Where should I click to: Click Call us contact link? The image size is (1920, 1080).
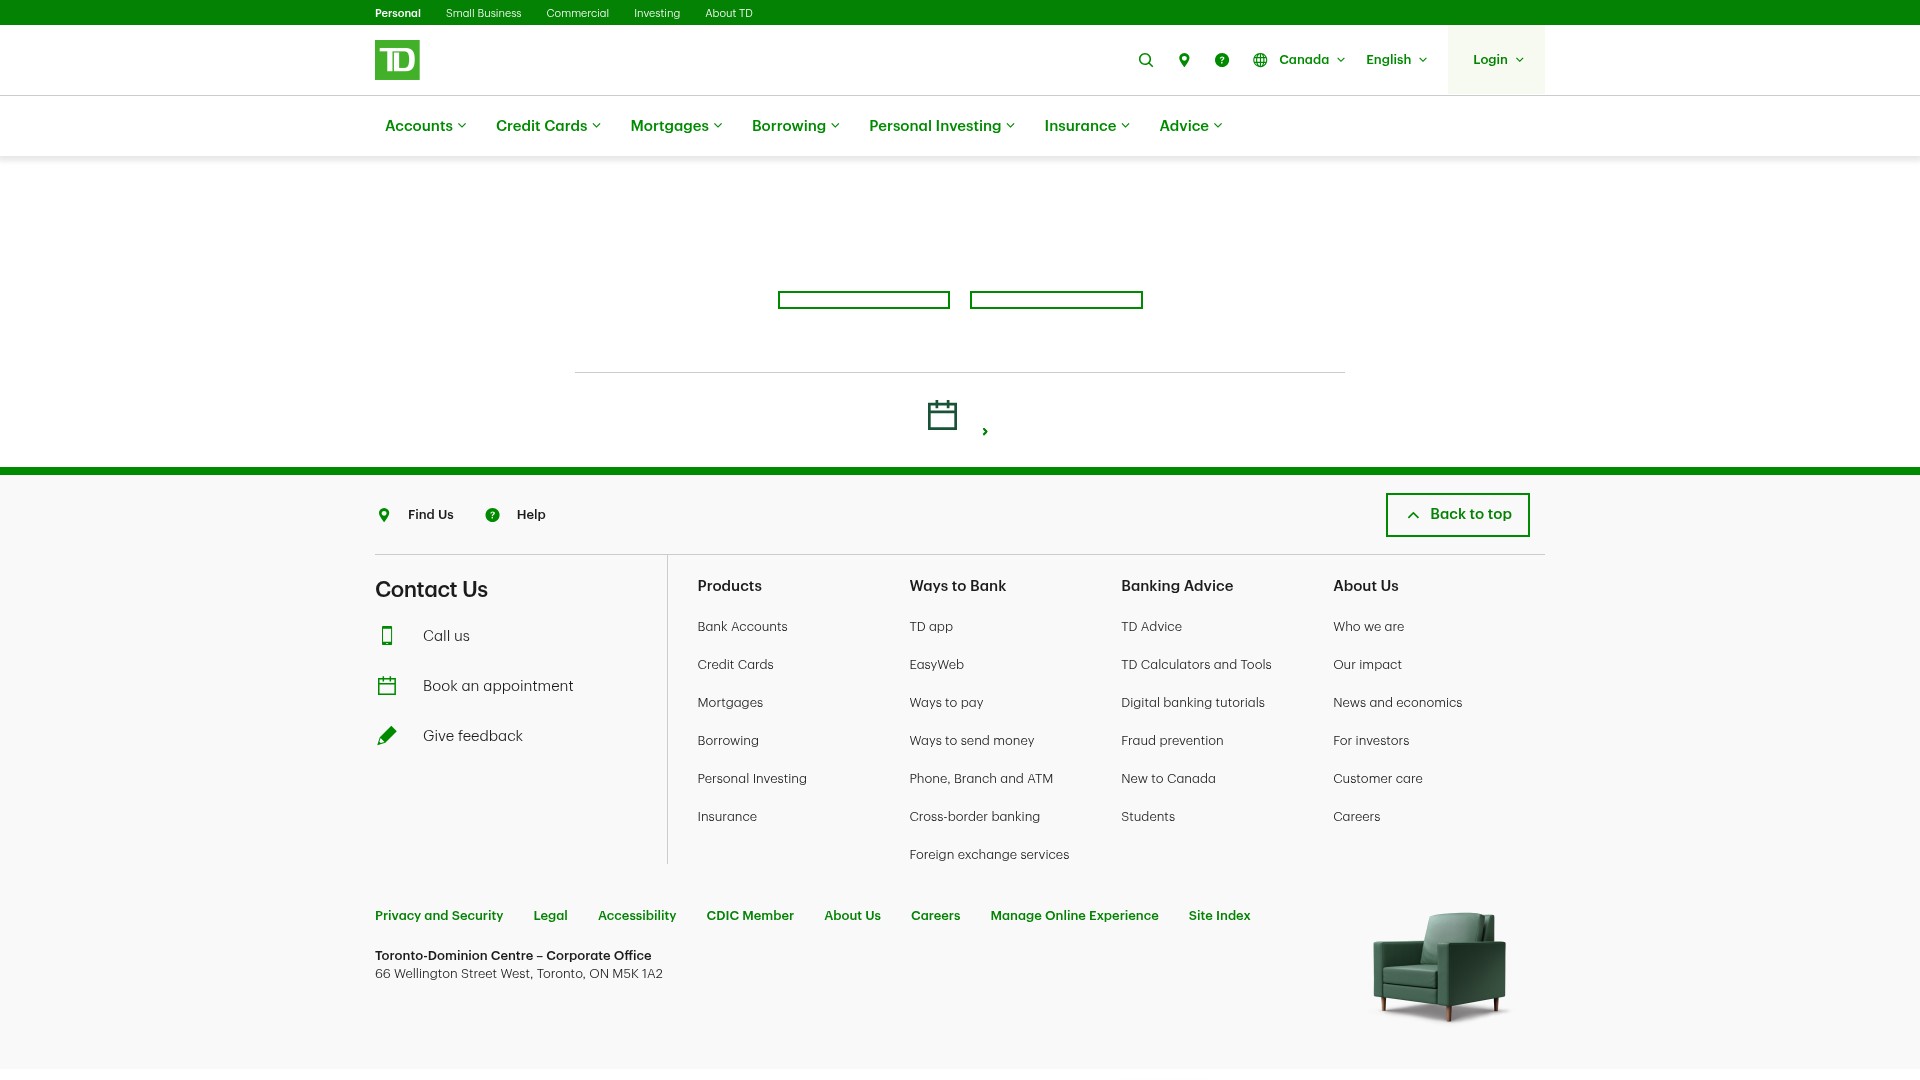click(446, 636)
